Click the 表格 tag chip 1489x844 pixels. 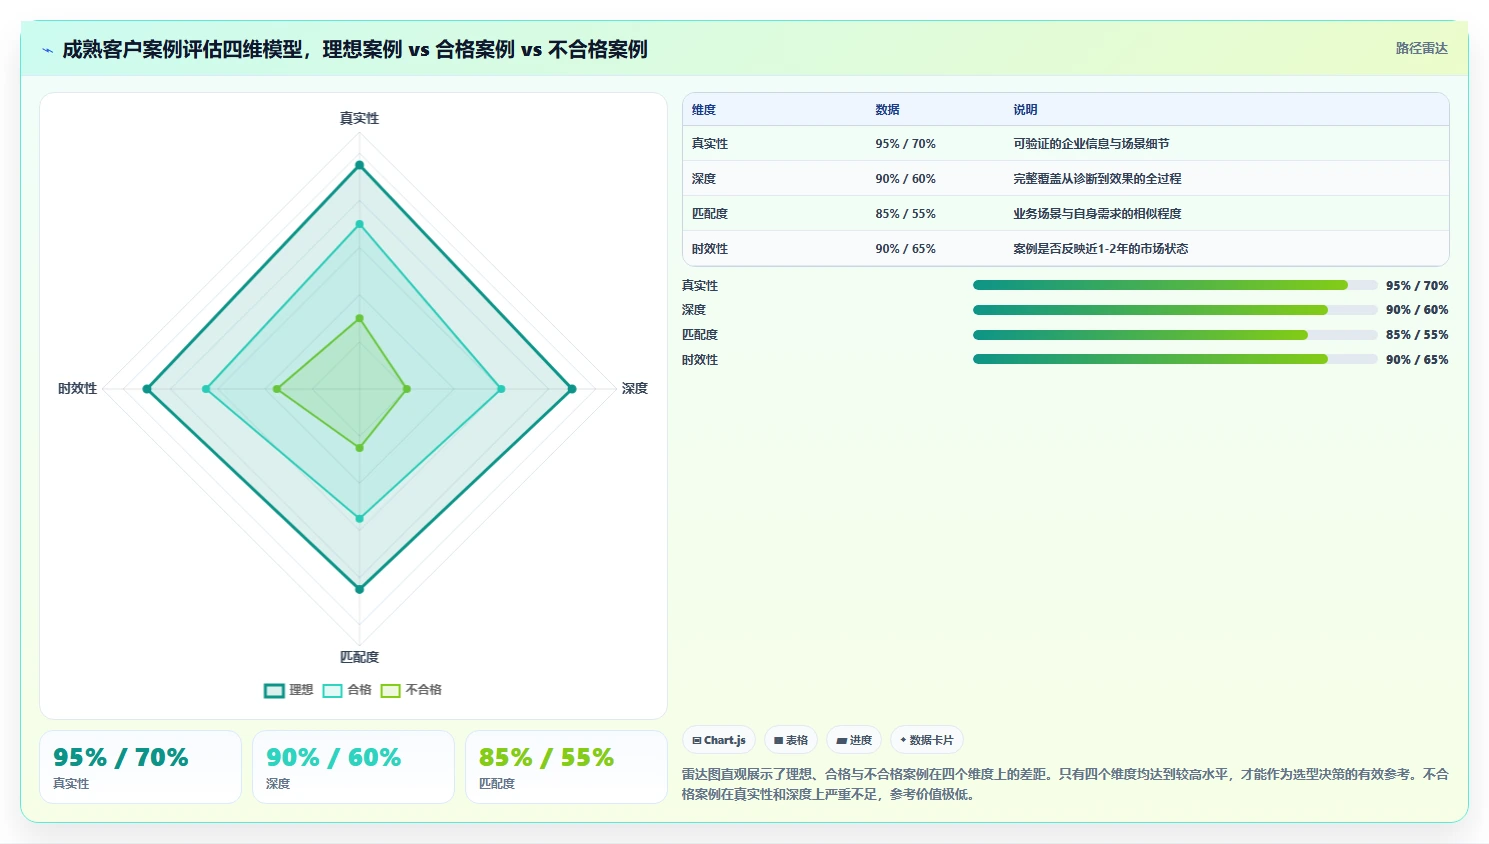coord(791,740)
